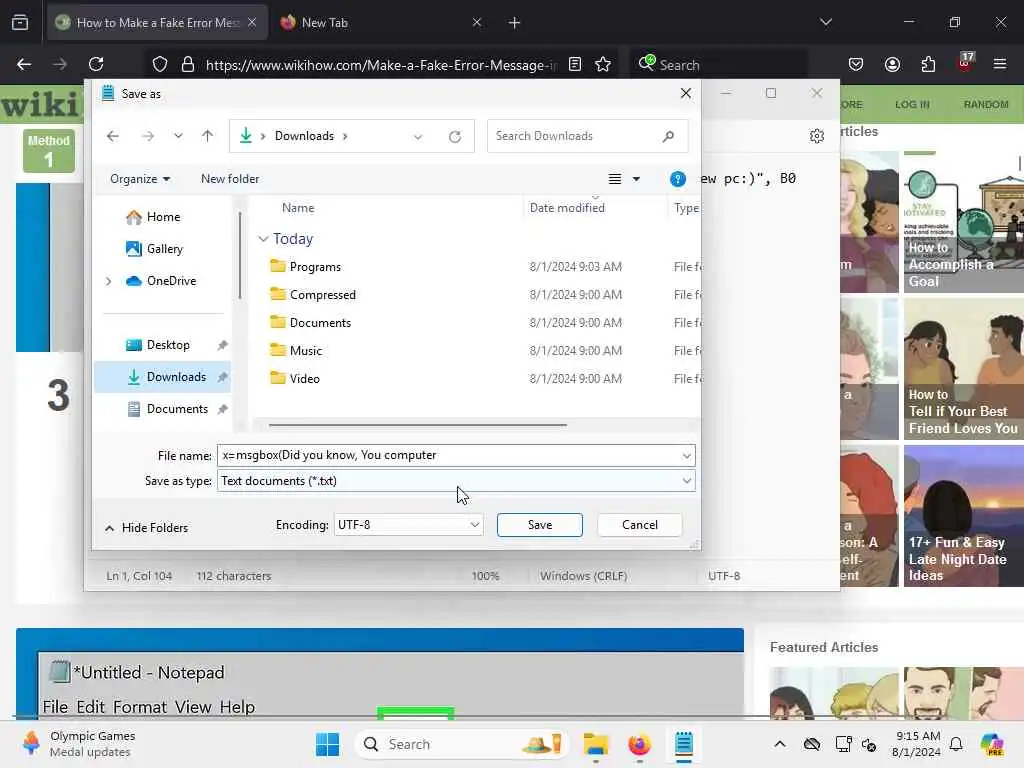Select the Music folder
Viewport: 1024px width, 768px height.
click(x=306, y=351)
